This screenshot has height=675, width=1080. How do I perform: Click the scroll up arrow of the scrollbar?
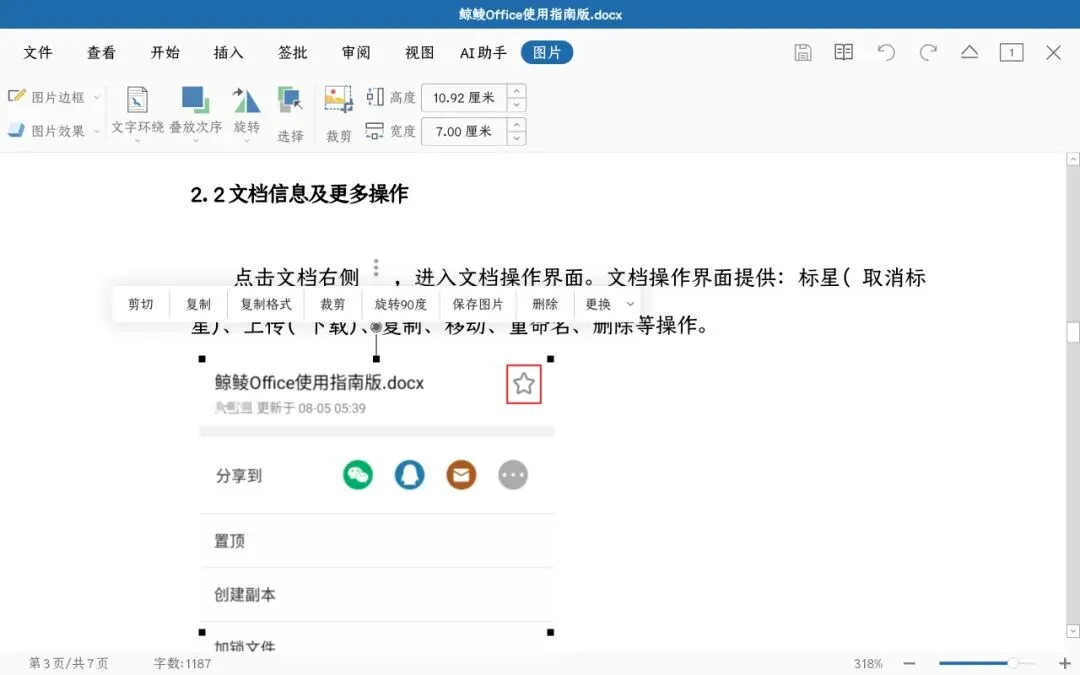pyautogui.click(x=1072, y=160)
